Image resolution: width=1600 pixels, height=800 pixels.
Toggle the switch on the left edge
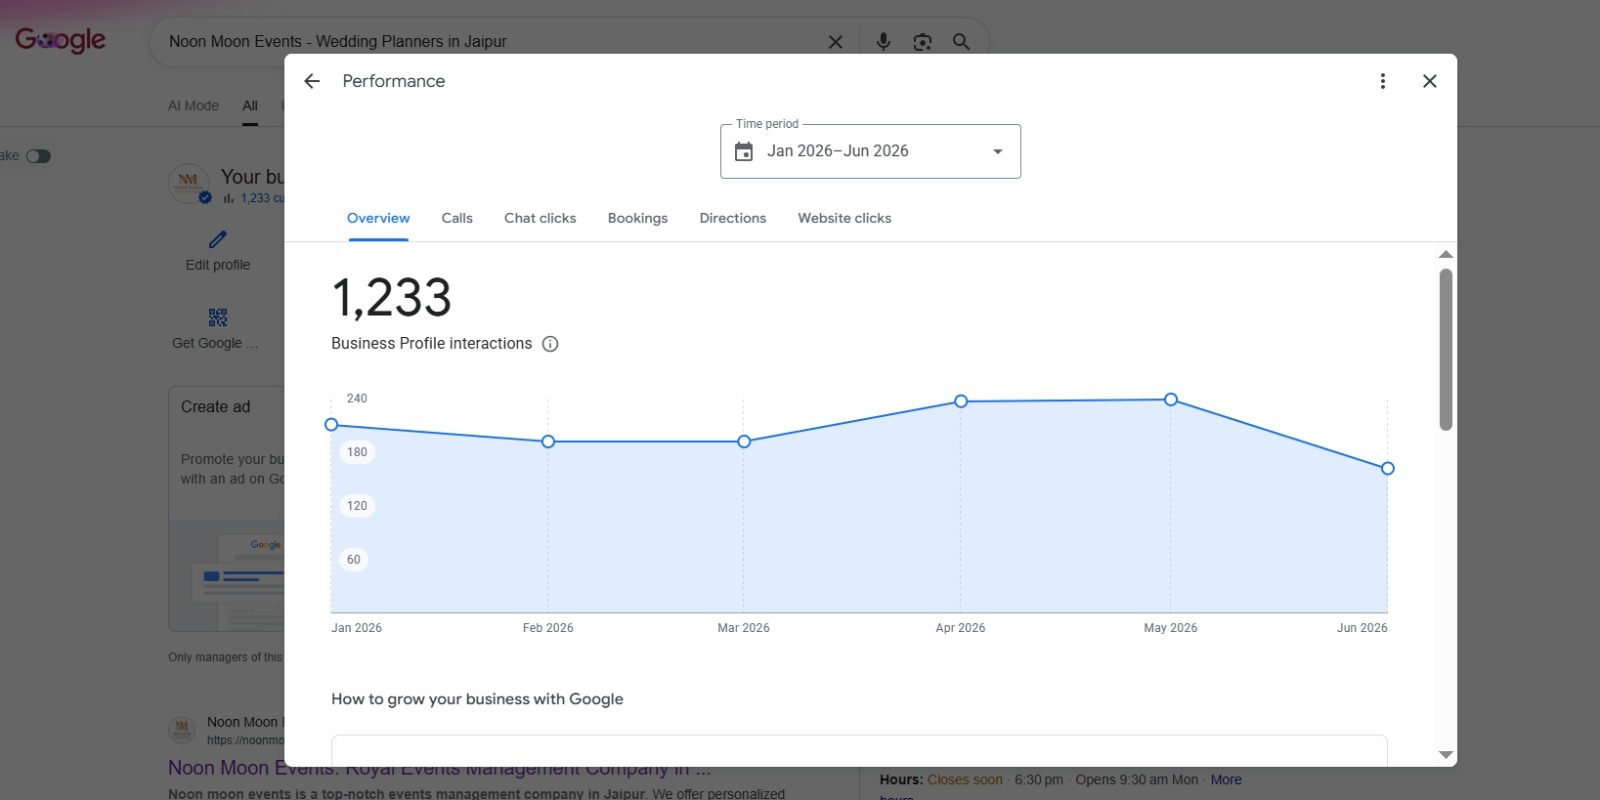(x=38, y=156)
